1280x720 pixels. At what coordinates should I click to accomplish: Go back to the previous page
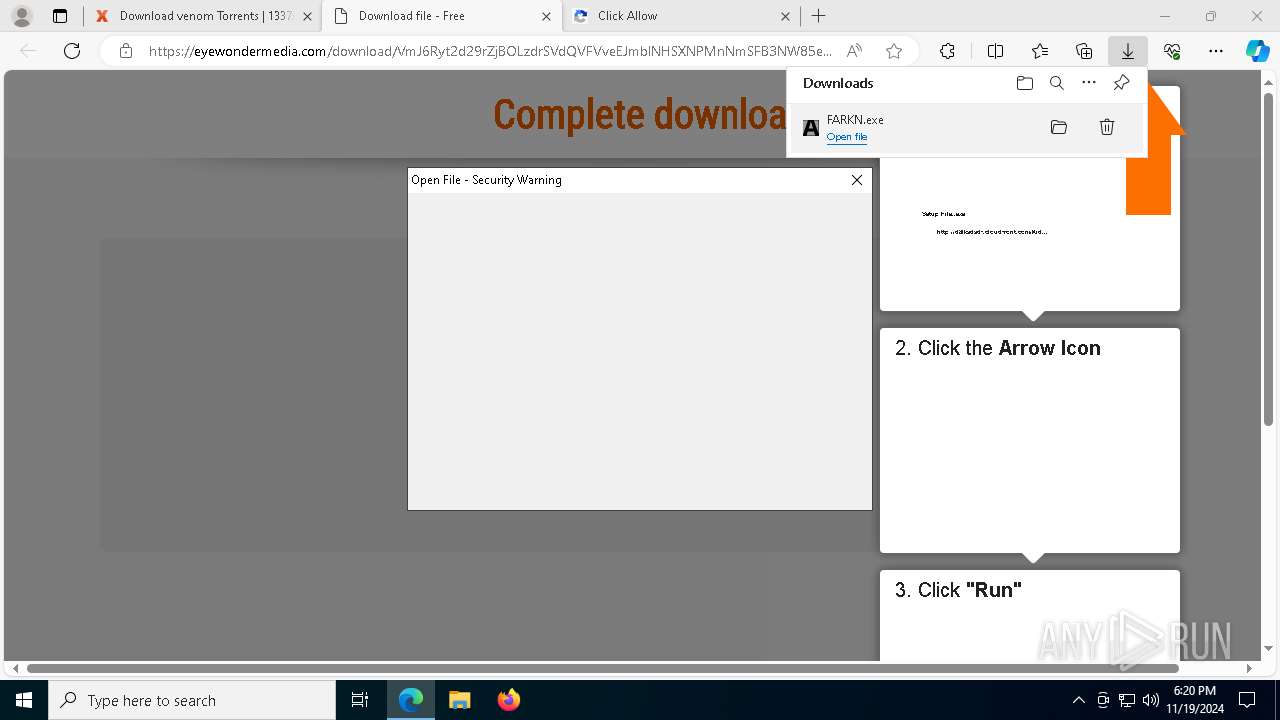click(28, 51)
